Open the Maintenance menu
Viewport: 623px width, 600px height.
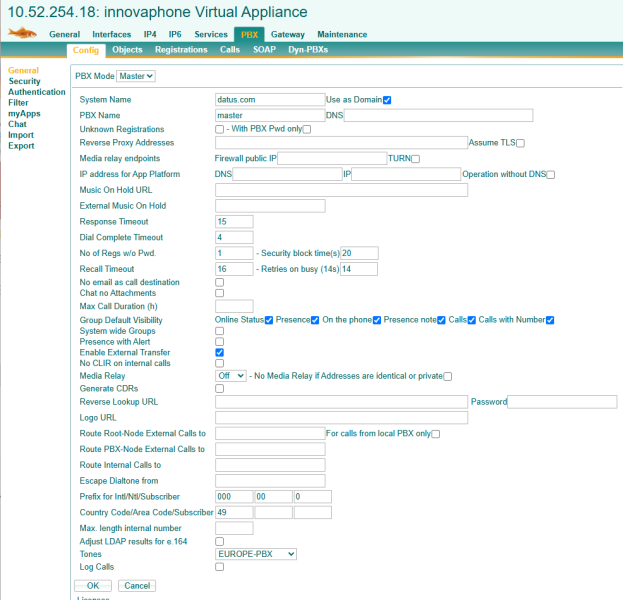click(342, 35)
